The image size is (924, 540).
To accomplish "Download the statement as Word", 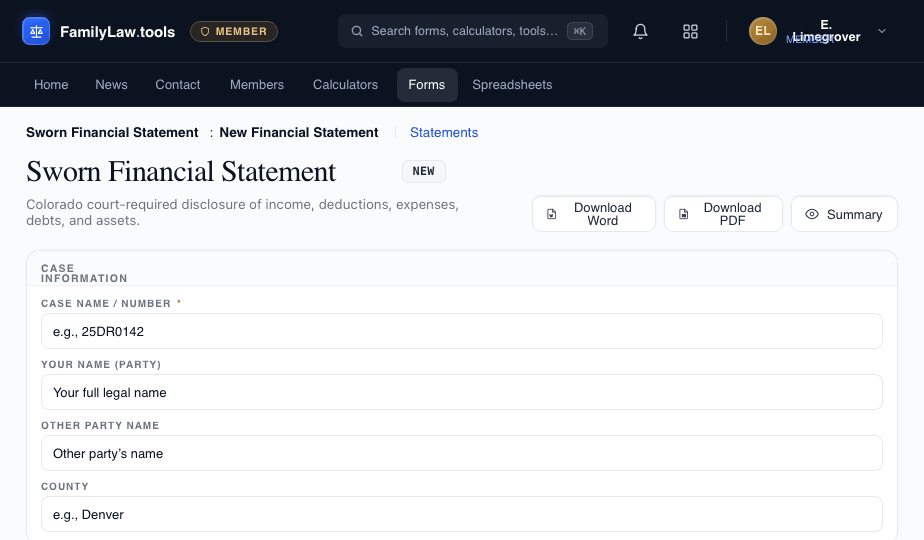I will 593,214.
